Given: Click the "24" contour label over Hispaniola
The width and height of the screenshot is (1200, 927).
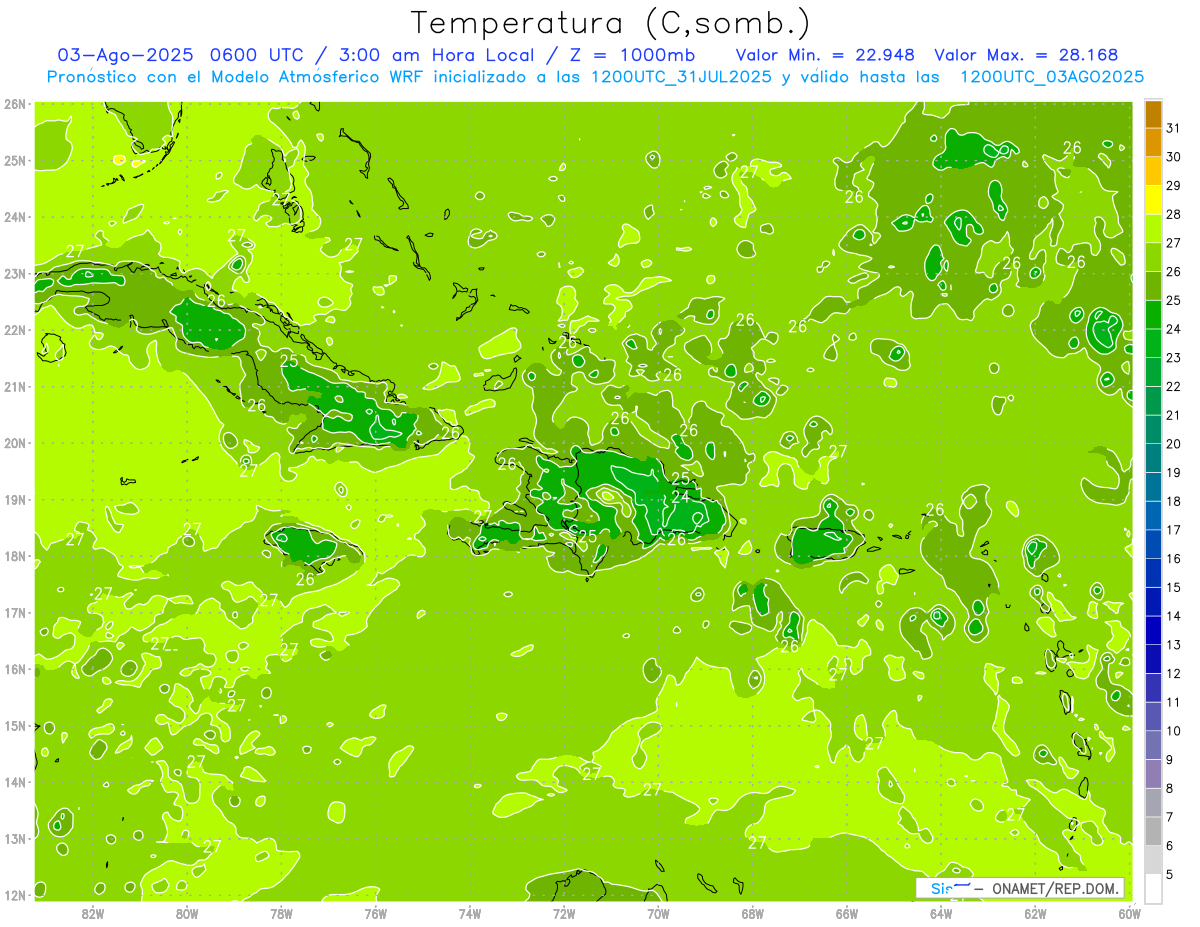Looking at the screenshot, I should [681, 496].
